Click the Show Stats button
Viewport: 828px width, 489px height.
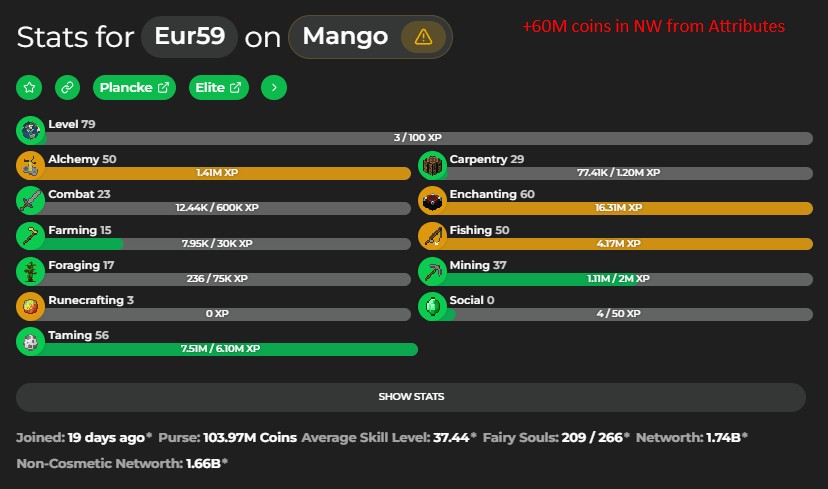[x=411, y=397]
